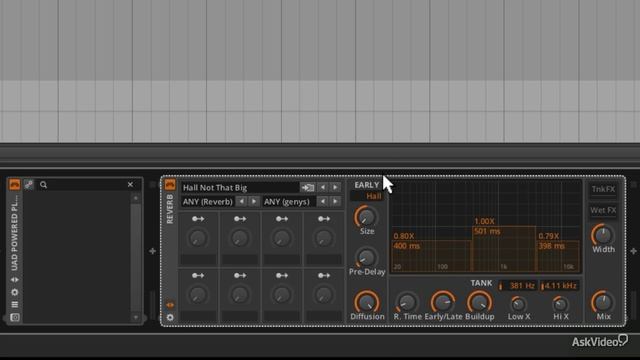Screen dimensions: 640x360
Task: Click the Mix knob
Action: click(603, 302)
